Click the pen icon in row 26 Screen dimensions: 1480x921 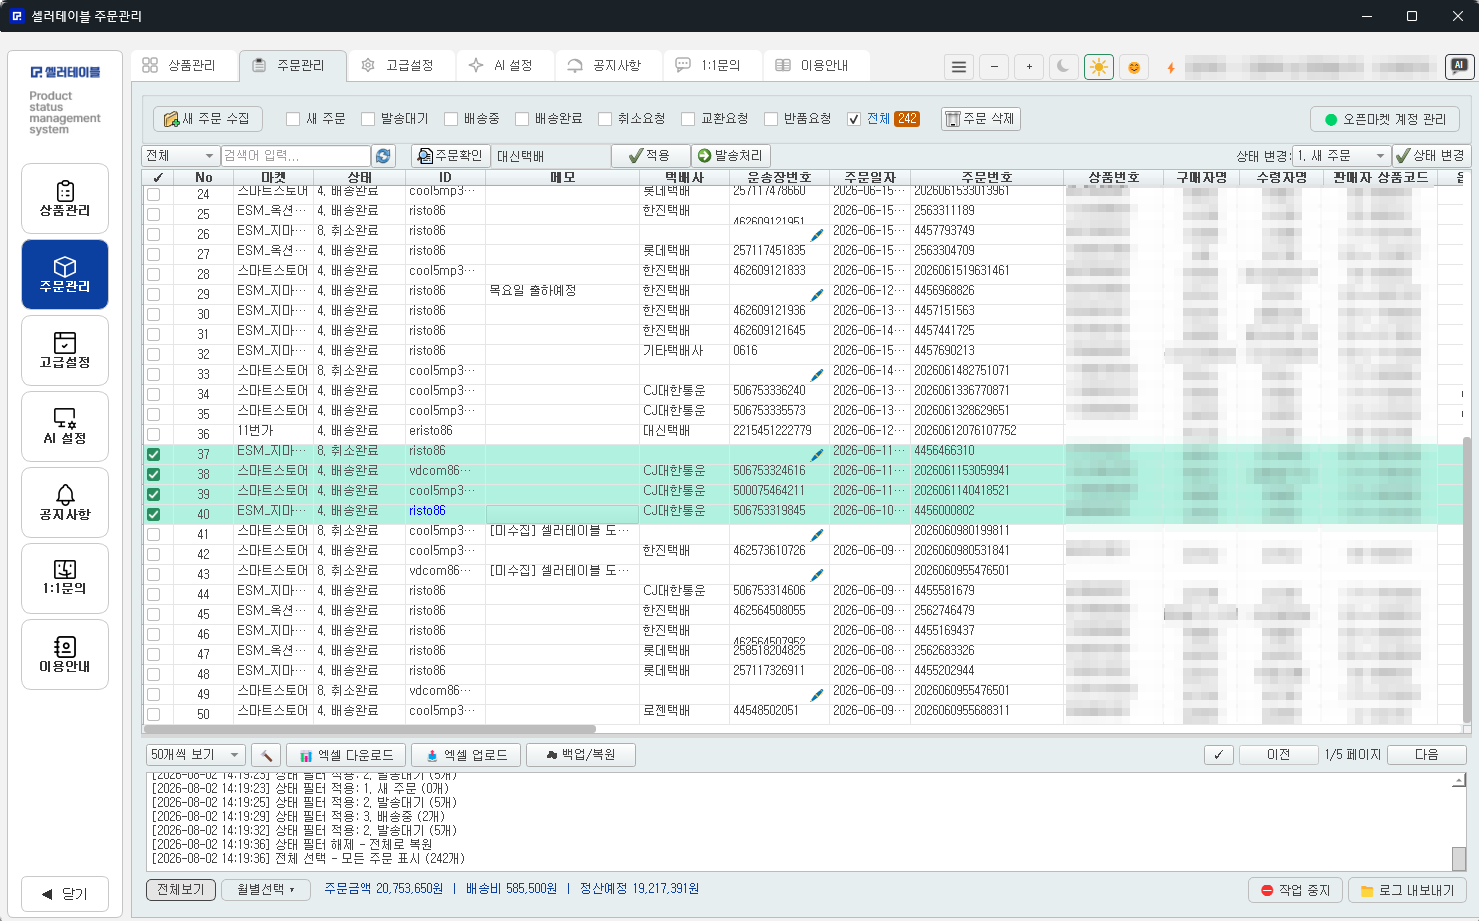[817, 235]
